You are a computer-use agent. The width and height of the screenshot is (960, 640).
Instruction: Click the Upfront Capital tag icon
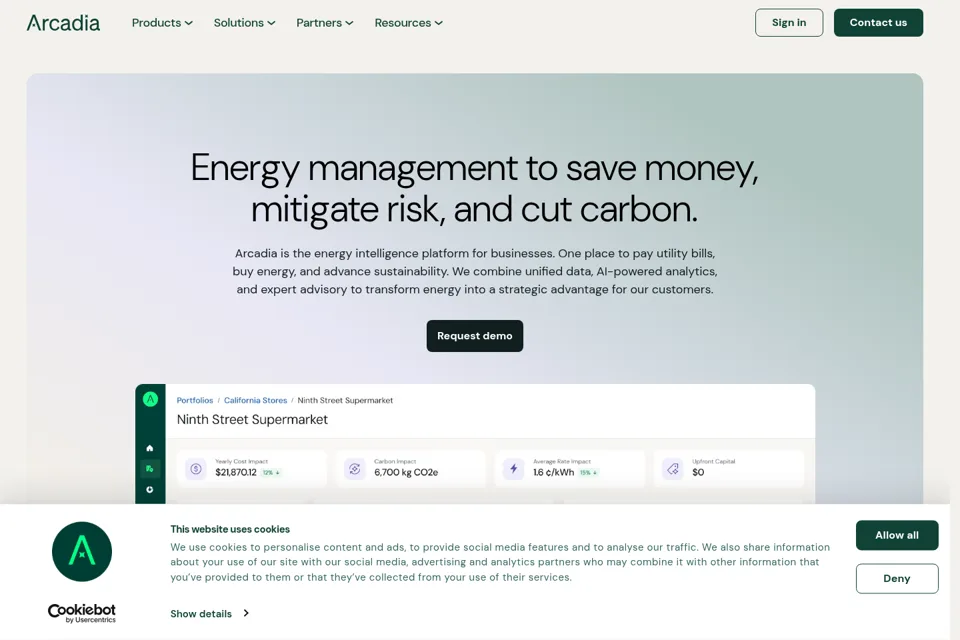point(673,469)
